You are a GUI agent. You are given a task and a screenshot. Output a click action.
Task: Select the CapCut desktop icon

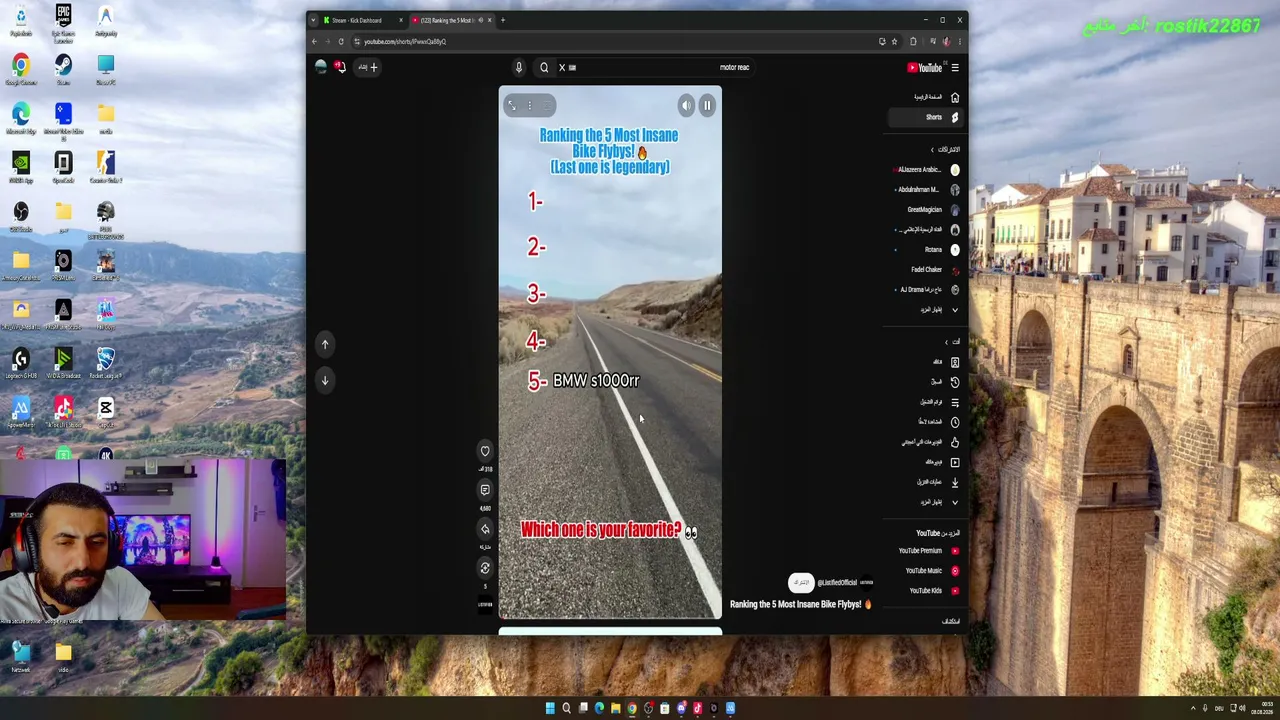click(x=105, y=411)
